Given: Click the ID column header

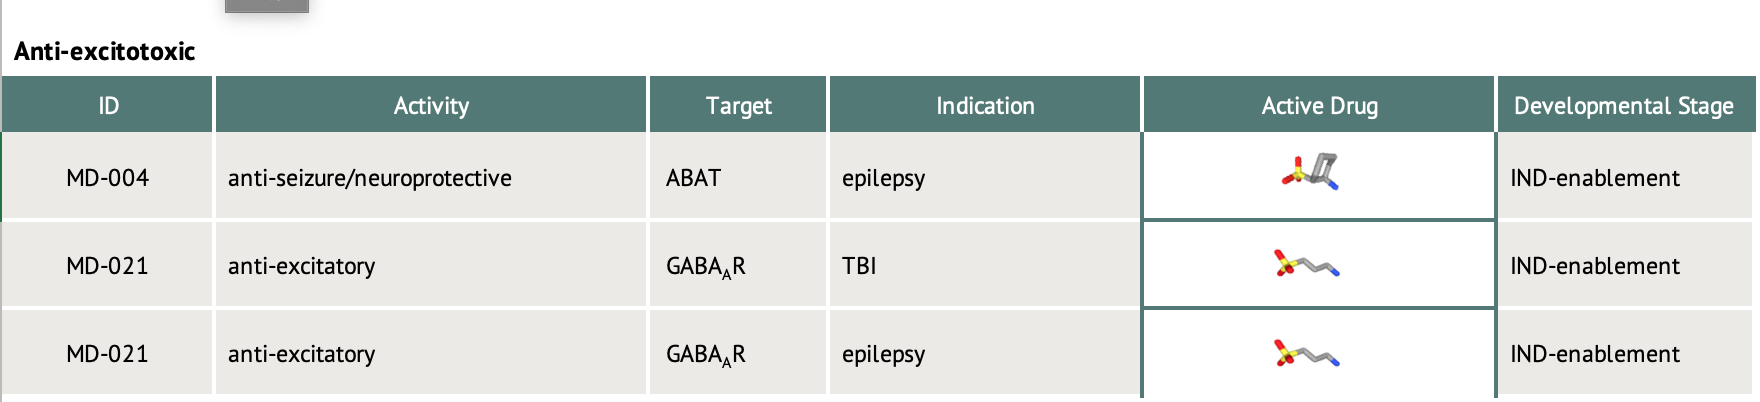Looking at the screenshot, I should tap(108, 105).
